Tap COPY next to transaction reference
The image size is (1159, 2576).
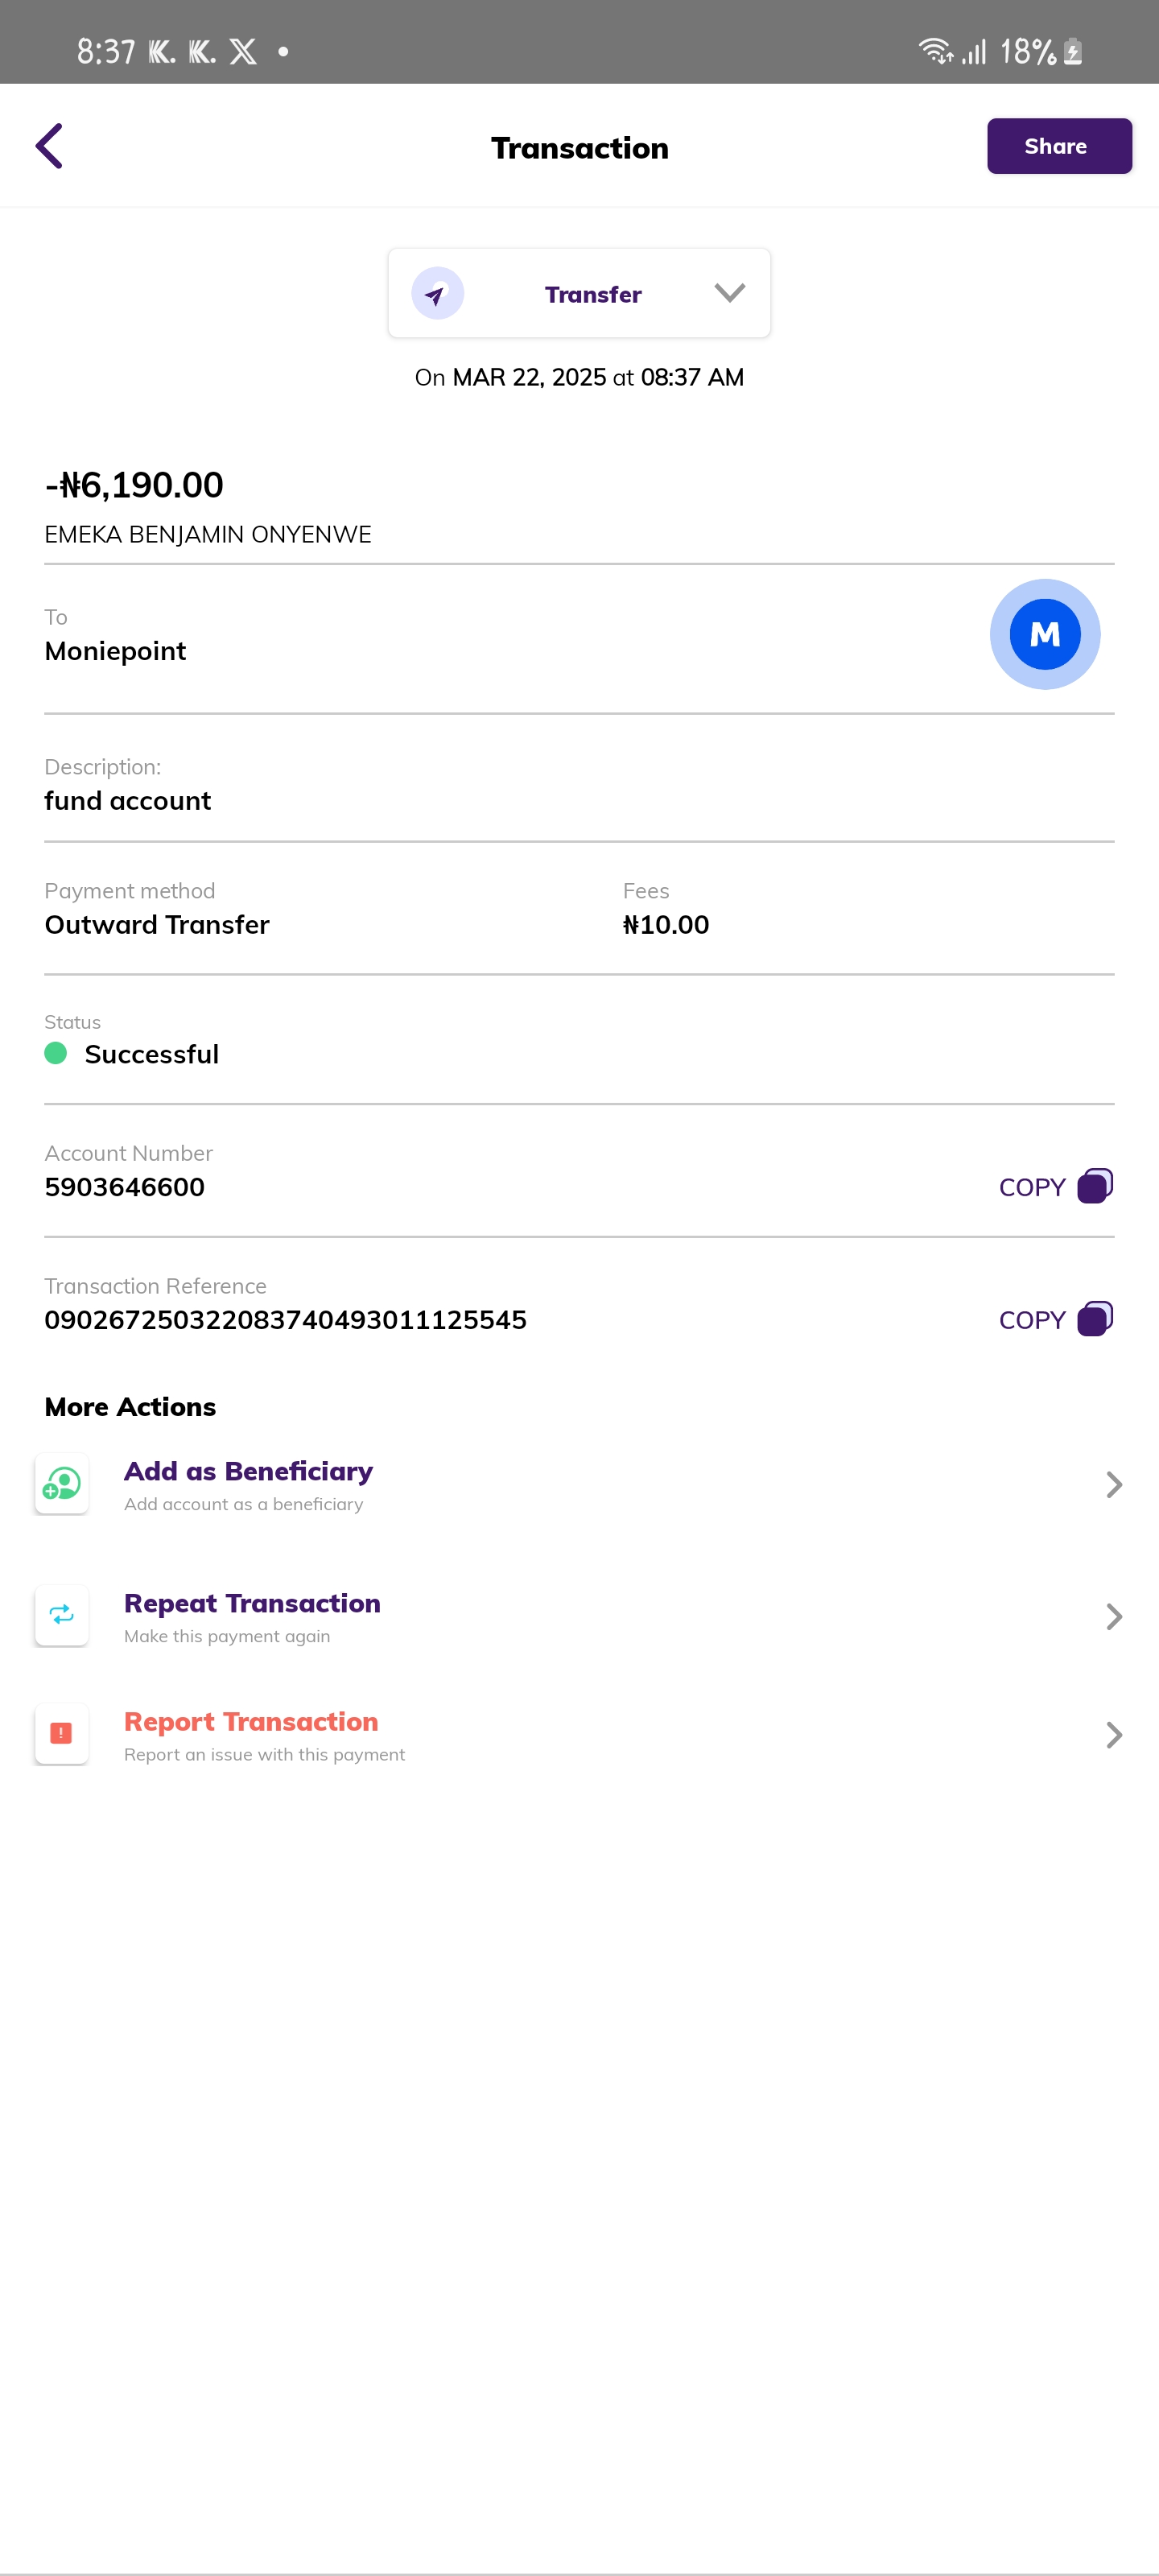click(1032, 1320)
